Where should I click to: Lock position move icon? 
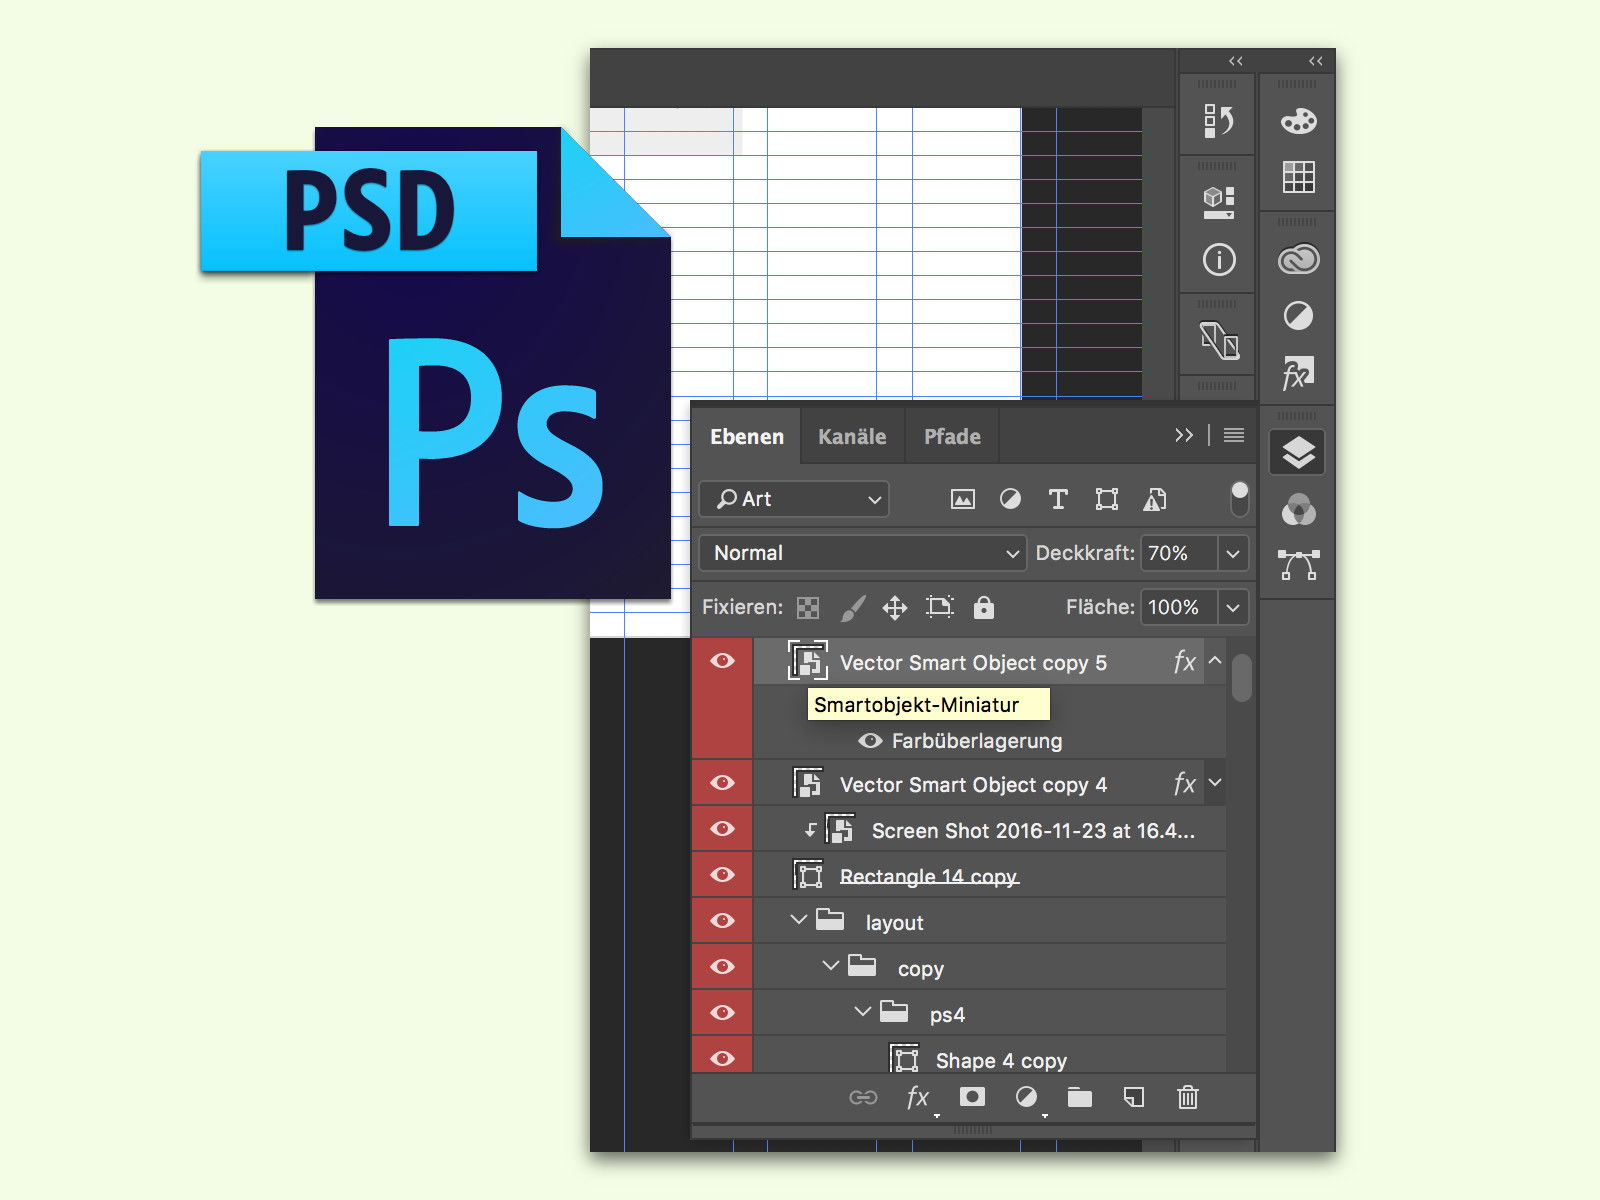[x=895, y=607]
